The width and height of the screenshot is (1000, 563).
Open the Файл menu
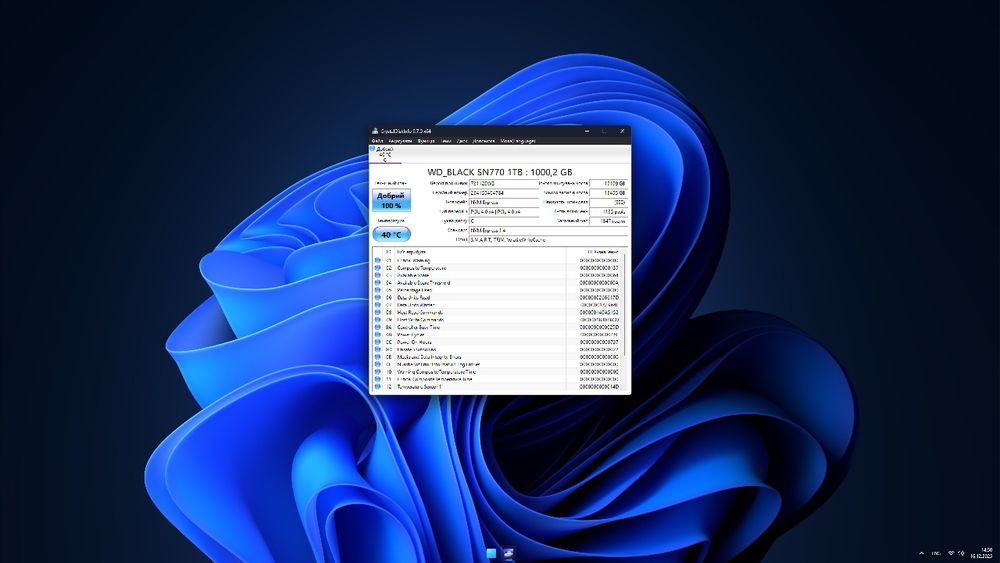coord(377,141)
